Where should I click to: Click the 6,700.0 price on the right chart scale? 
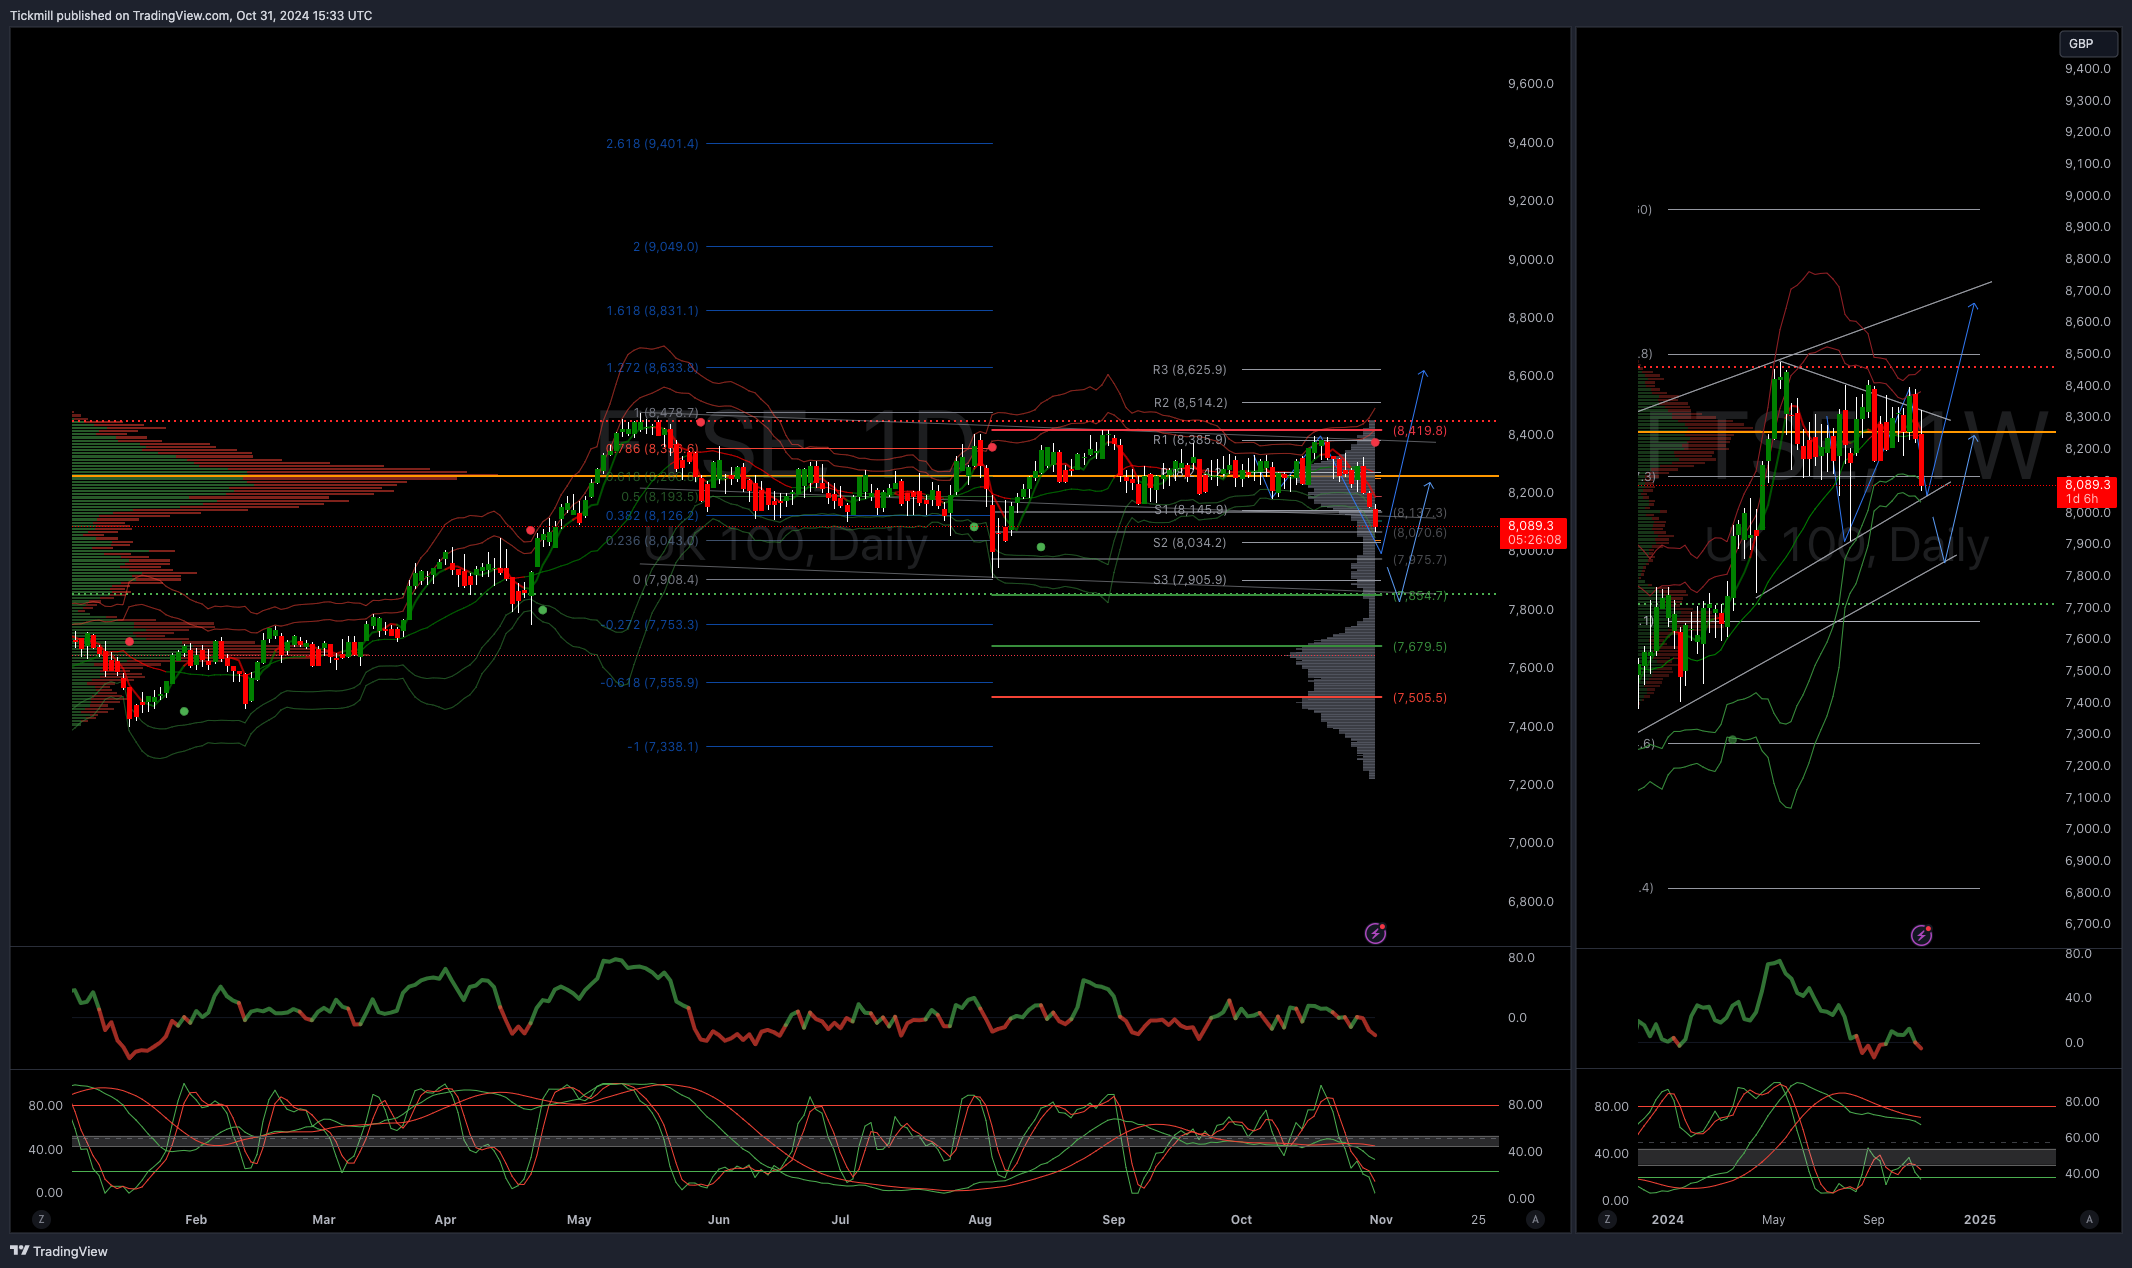2088,923
